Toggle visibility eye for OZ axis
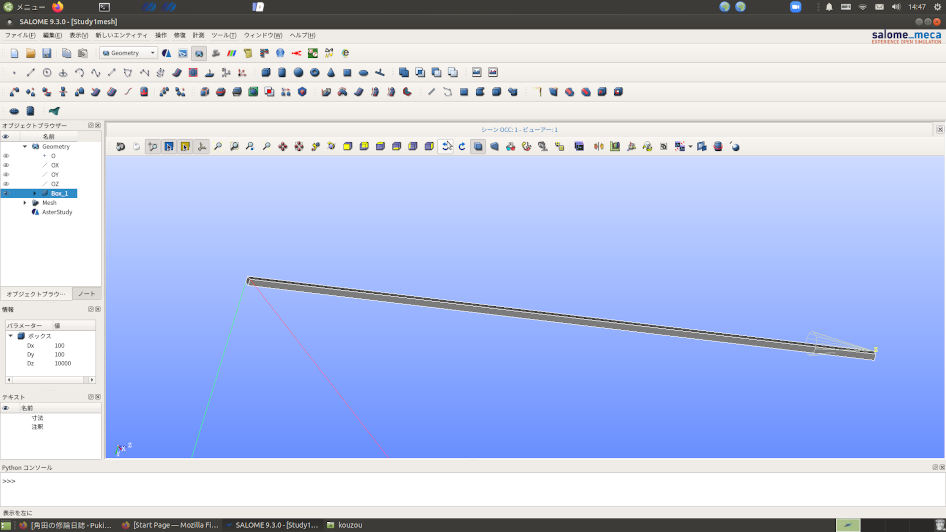The height and width of the screenshot is (532, 946). click(x=6, y=184)
